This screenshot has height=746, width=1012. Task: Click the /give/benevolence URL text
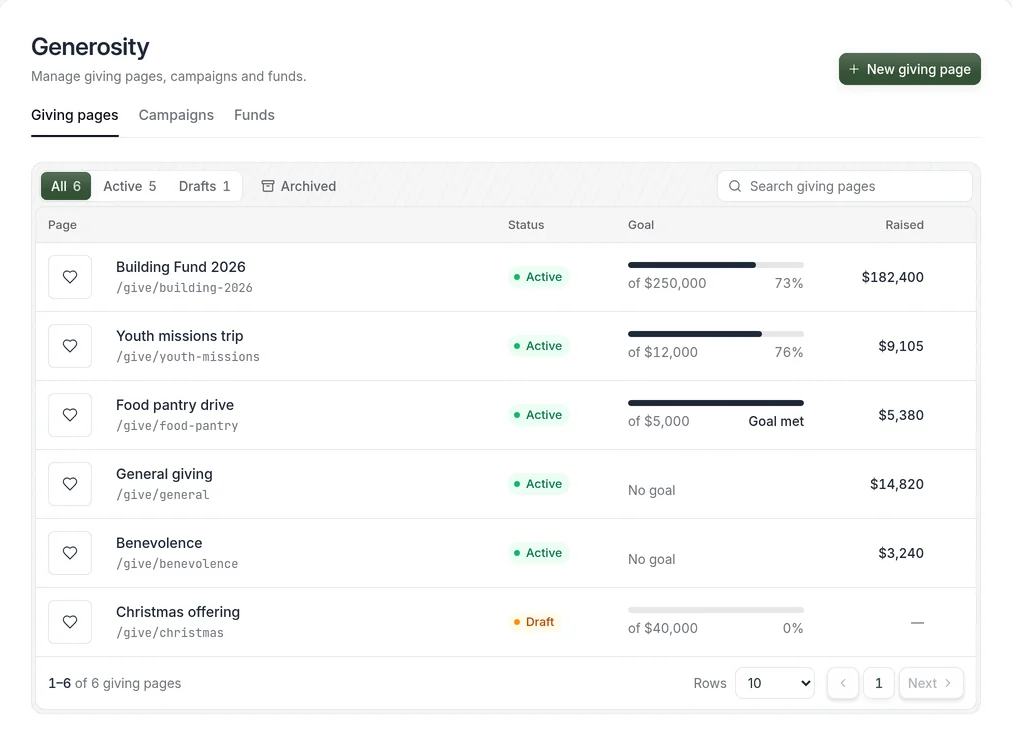click(x=177, y=564)
